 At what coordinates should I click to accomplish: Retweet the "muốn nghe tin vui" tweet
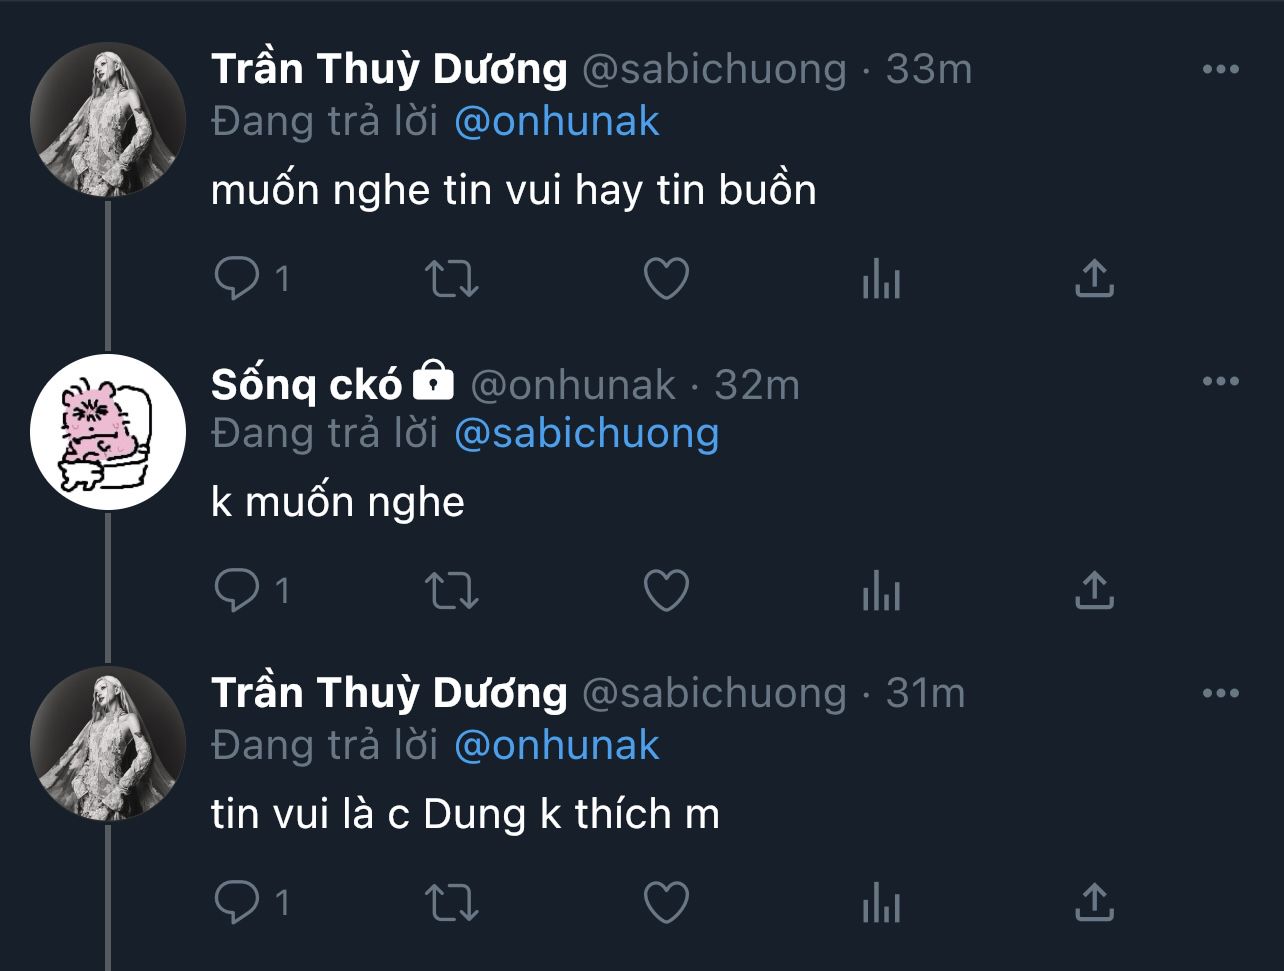[452, 279]
